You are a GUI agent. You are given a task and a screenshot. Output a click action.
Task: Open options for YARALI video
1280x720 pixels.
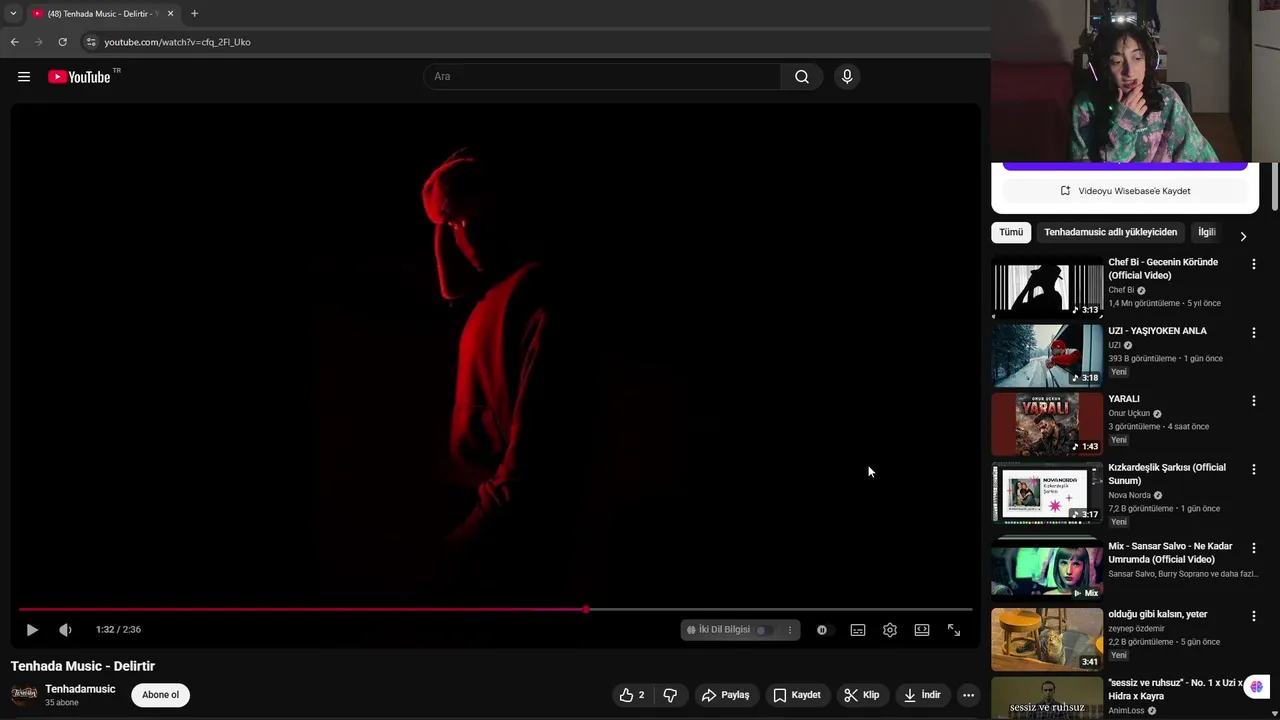click(1253, 400)
